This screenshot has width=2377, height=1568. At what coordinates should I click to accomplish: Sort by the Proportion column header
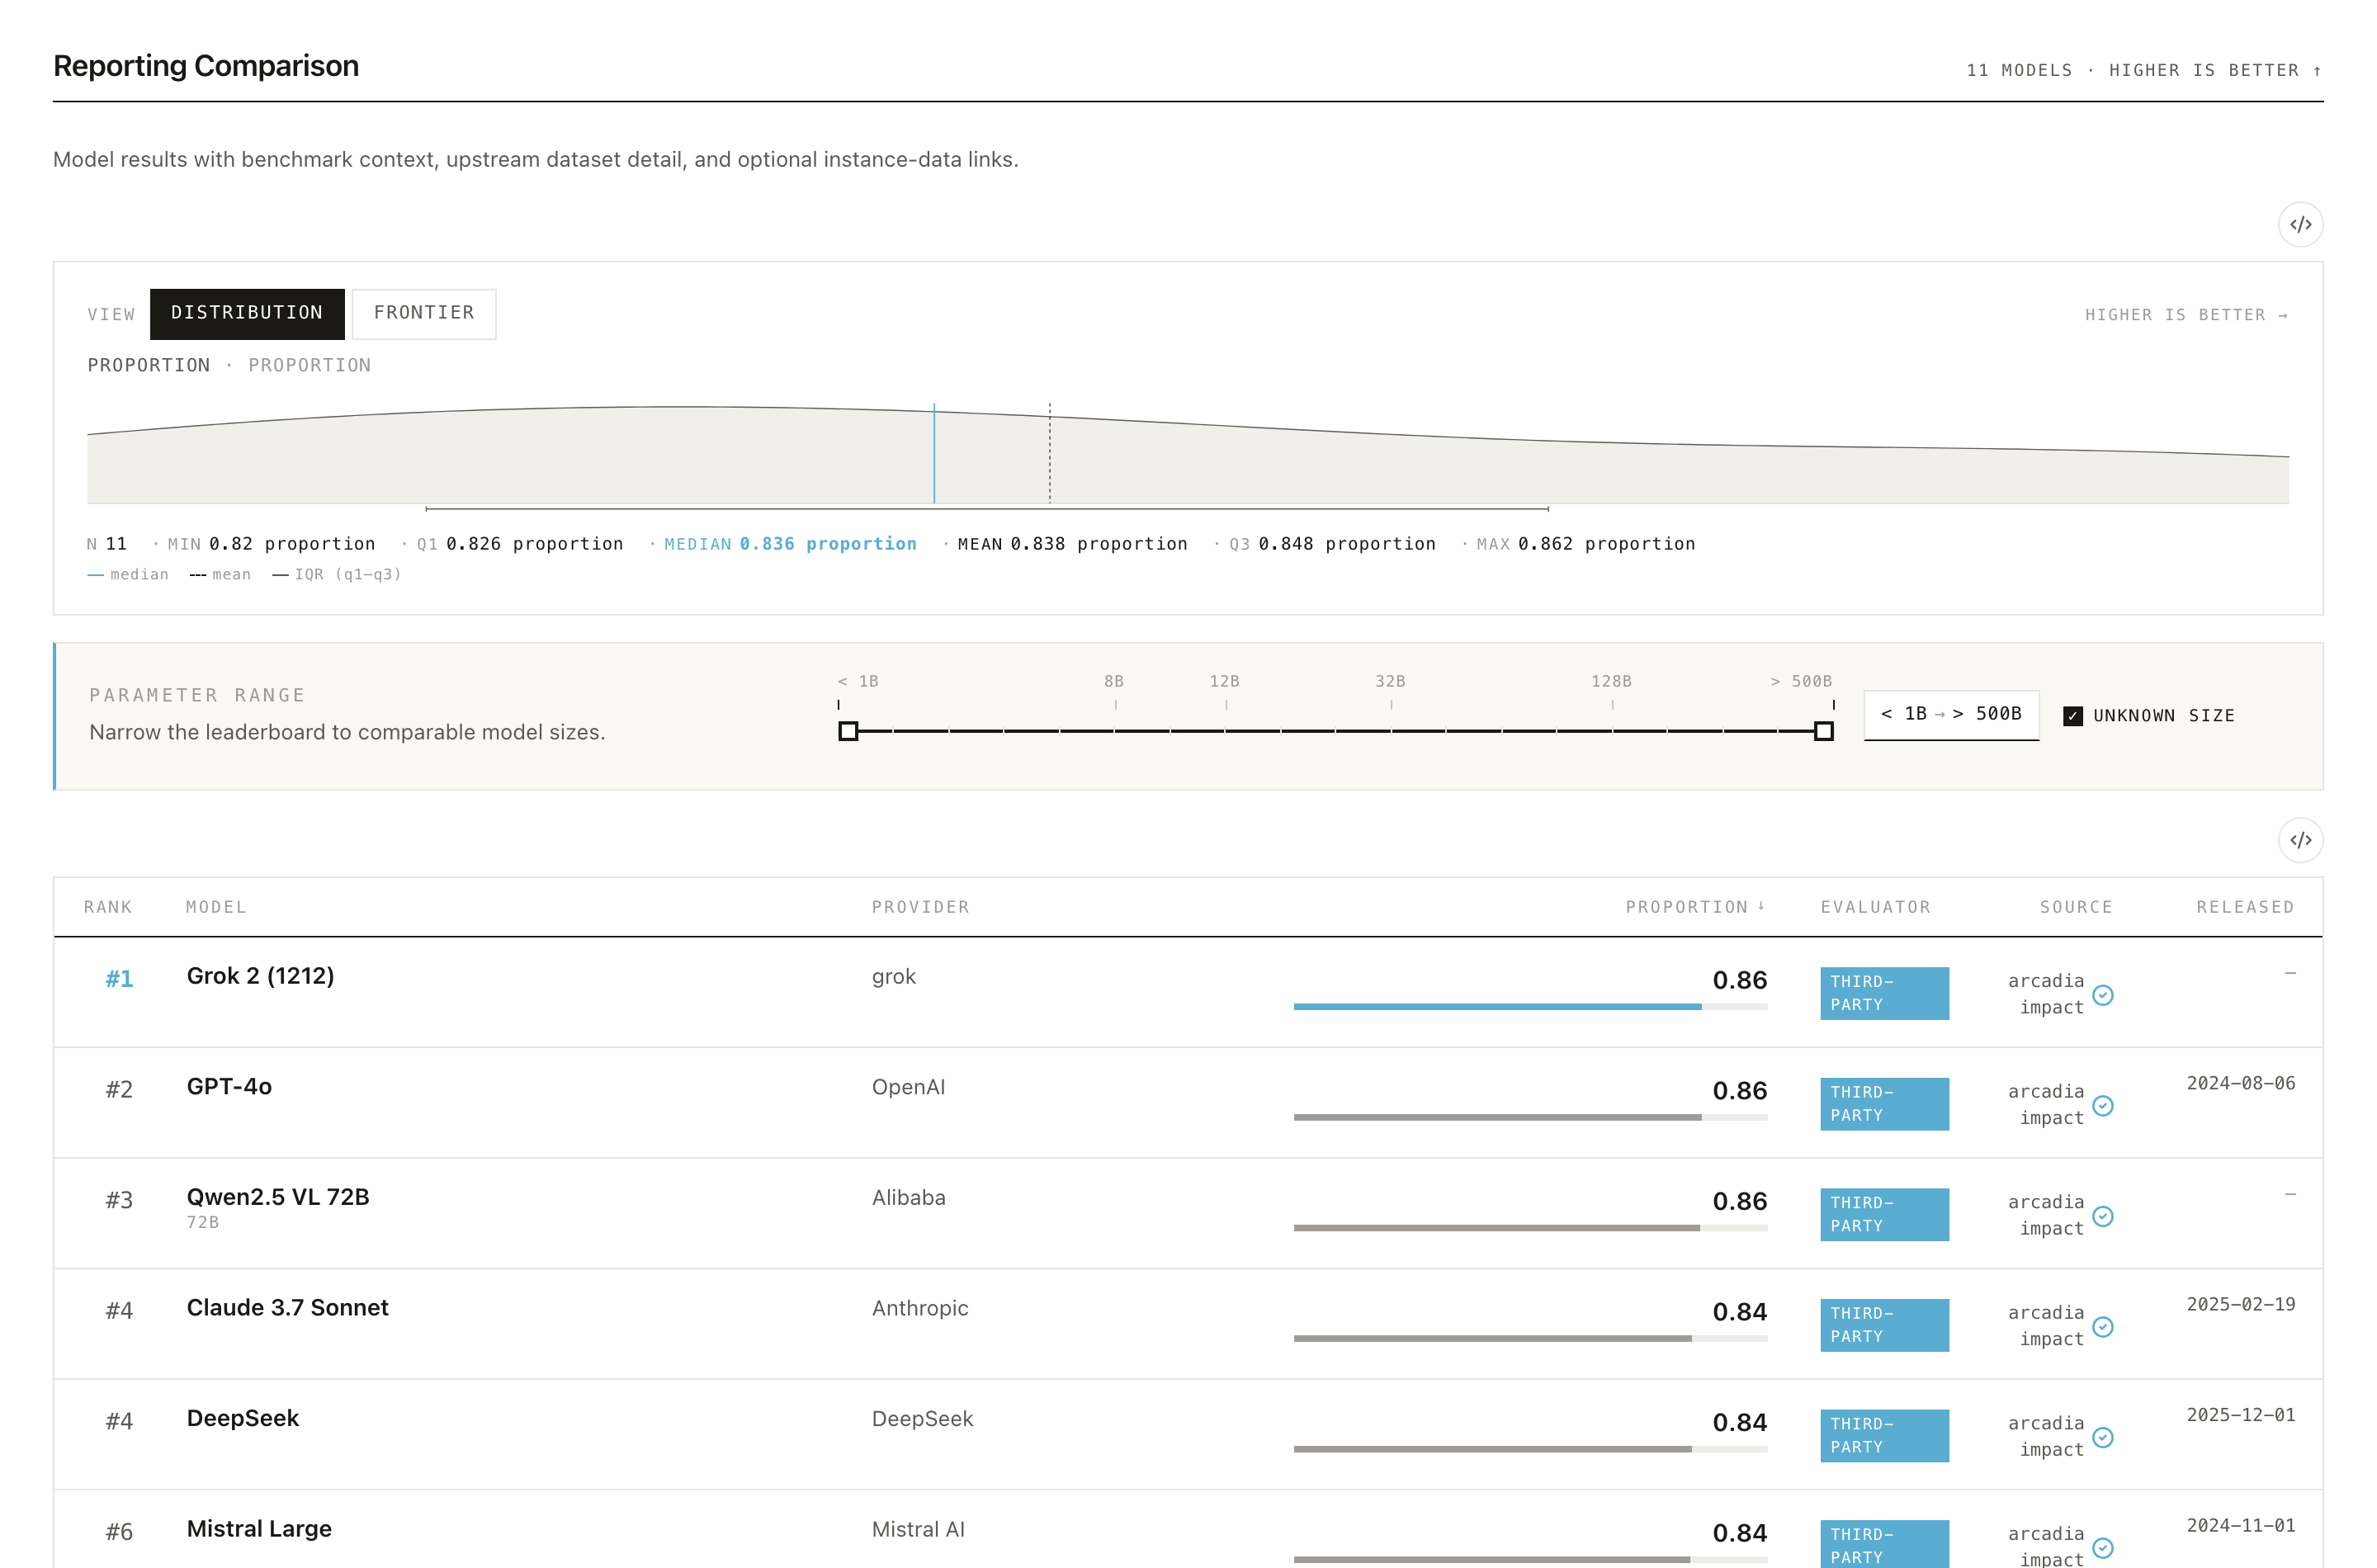1695,907
